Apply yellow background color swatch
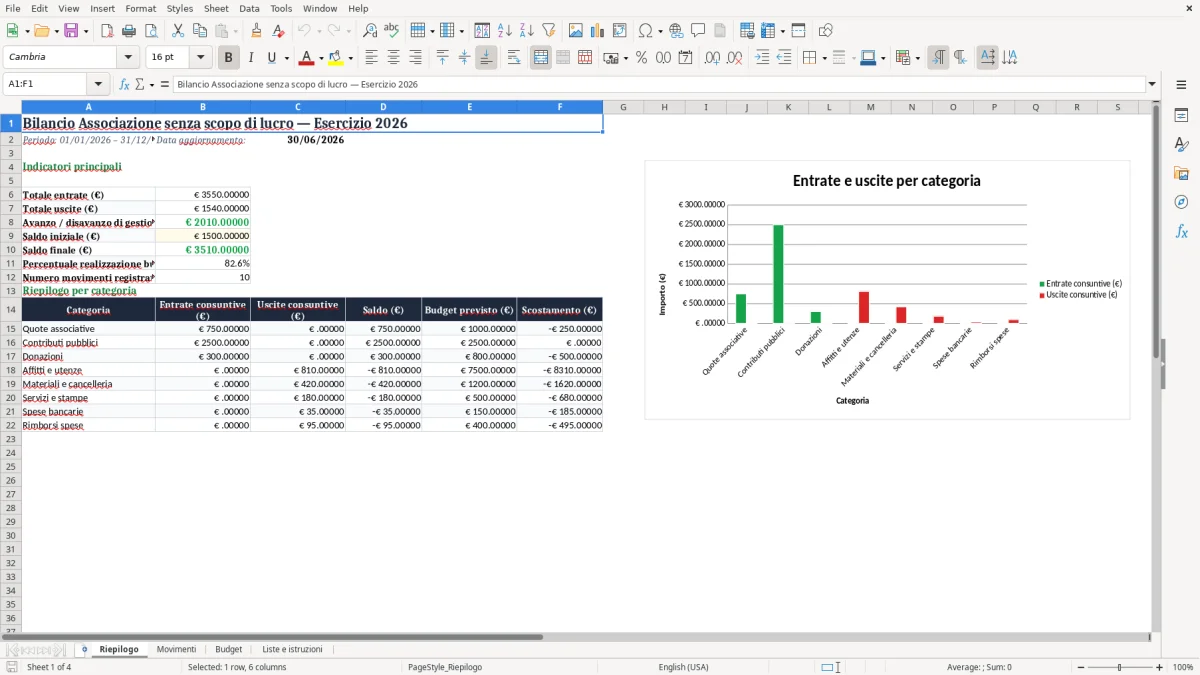The image size is (1200, 675). [x=336, y=58]
